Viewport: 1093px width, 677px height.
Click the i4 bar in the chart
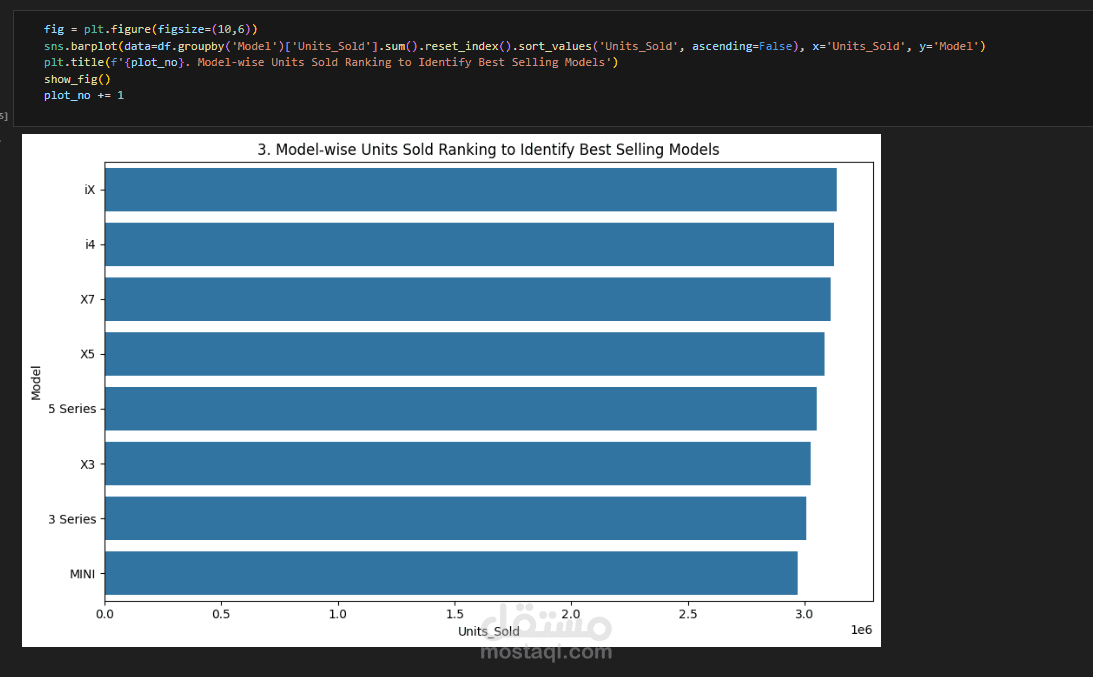[x=469, y=244]
